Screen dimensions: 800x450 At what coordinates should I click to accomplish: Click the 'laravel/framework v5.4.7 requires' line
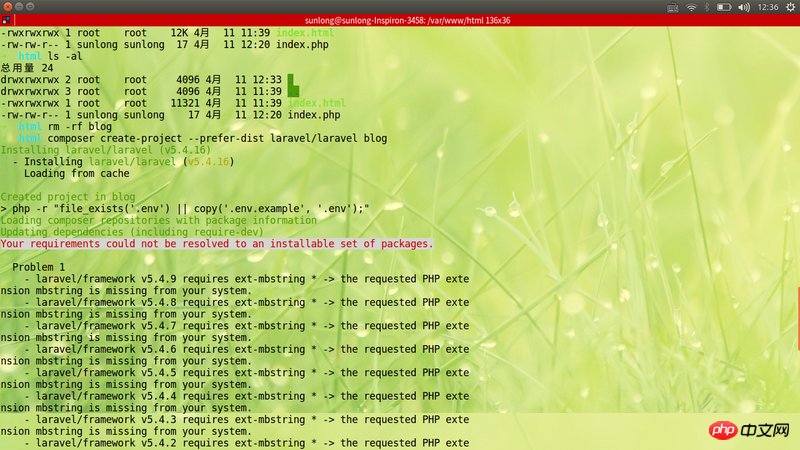point(247,326)
